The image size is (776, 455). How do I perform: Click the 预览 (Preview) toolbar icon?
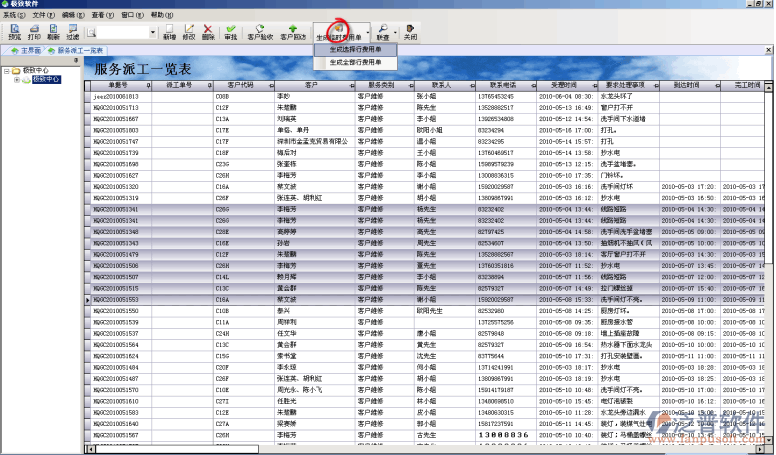tap(14, 31)
